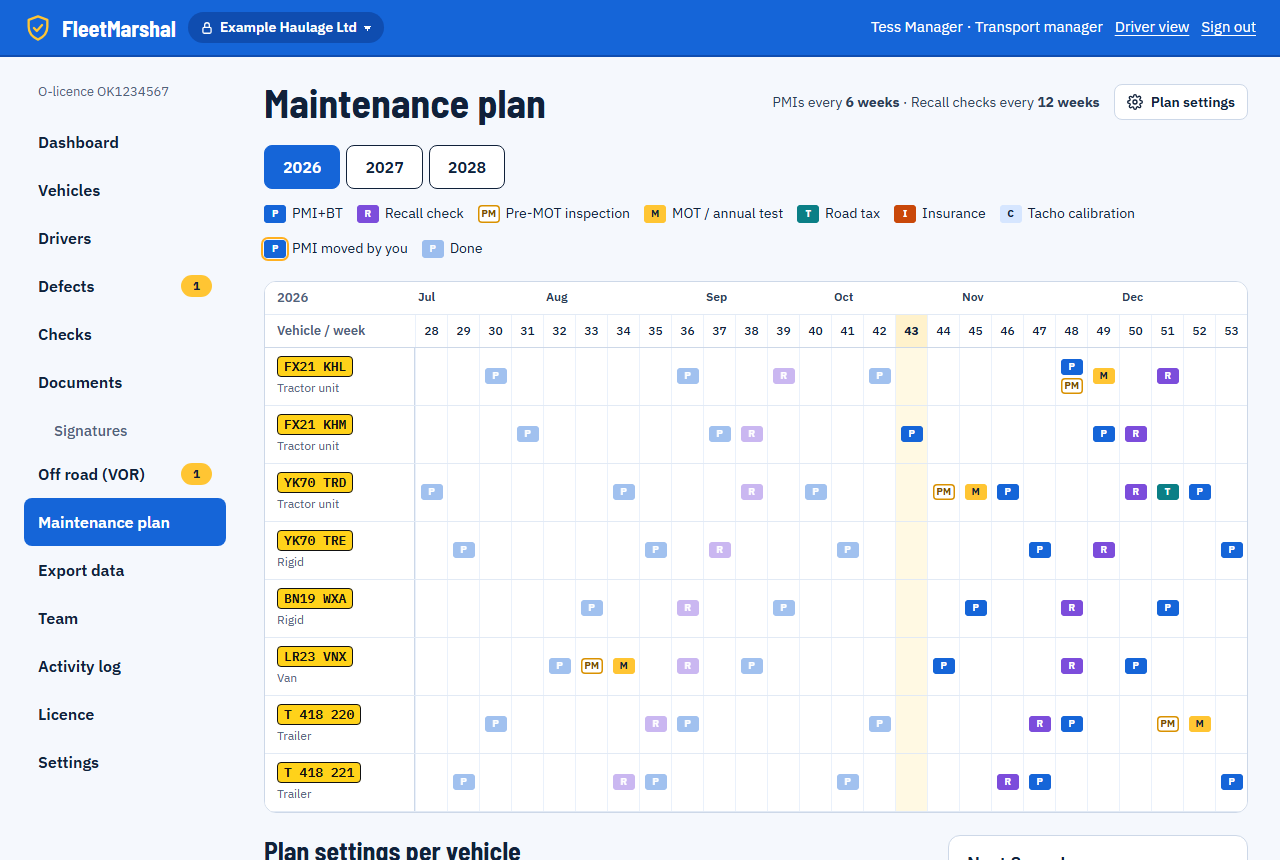1280x860 pixels.
Task: Click FX21 KHM's recall check in week 50
Action: coord(1136,434)
